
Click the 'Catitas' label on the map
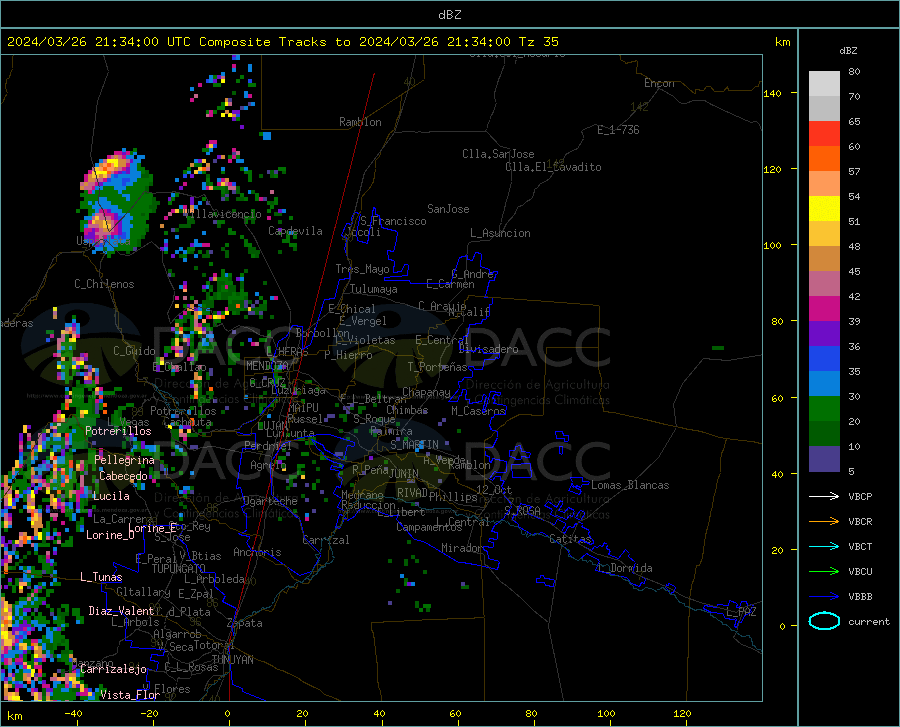(x=570, y=539)
